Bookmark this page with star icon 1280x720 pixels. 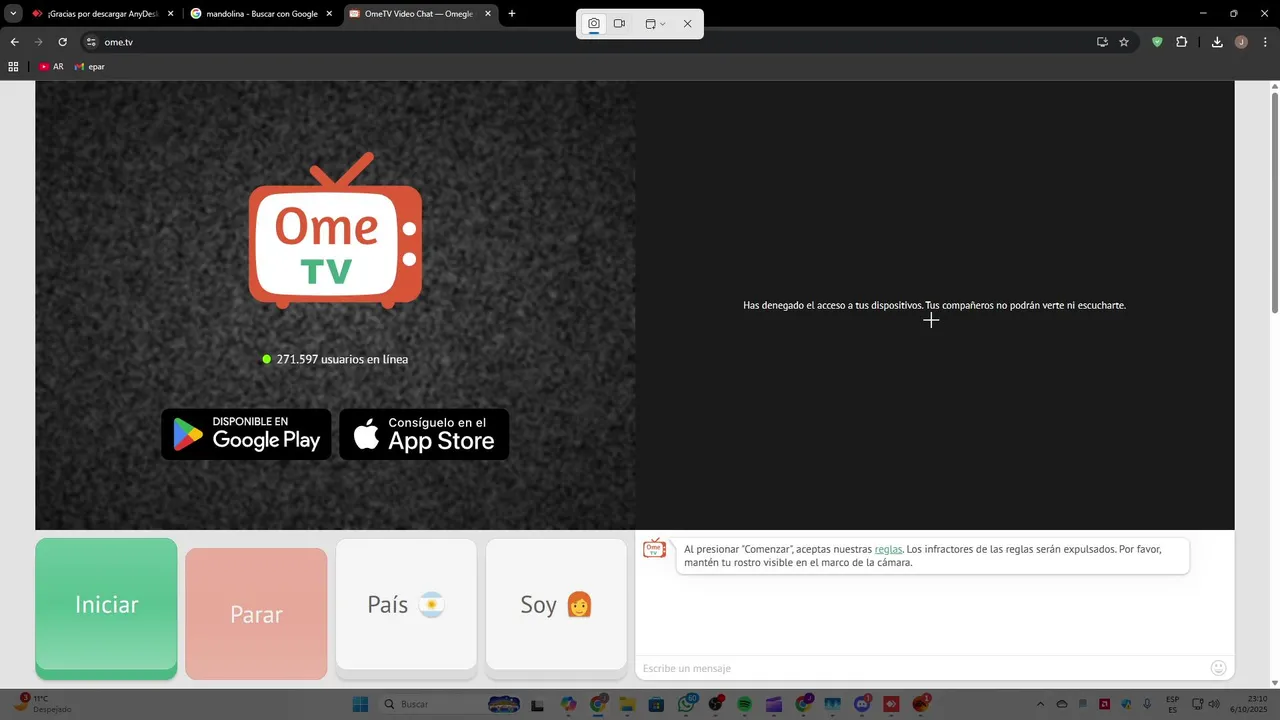[1124, 42]
